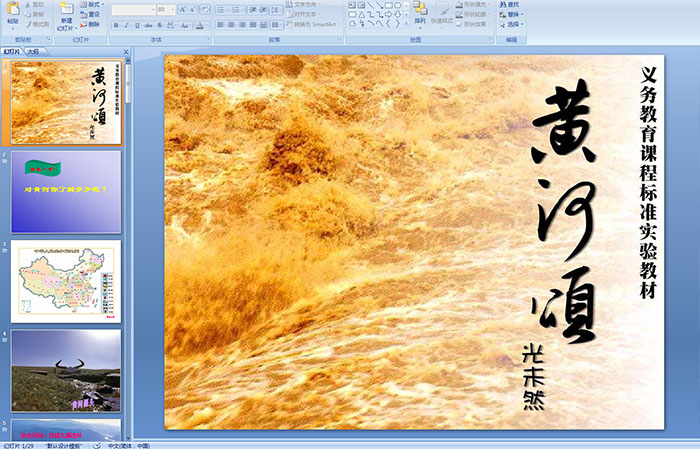Click the Clear Formatting eraser icon

point(205,9)
